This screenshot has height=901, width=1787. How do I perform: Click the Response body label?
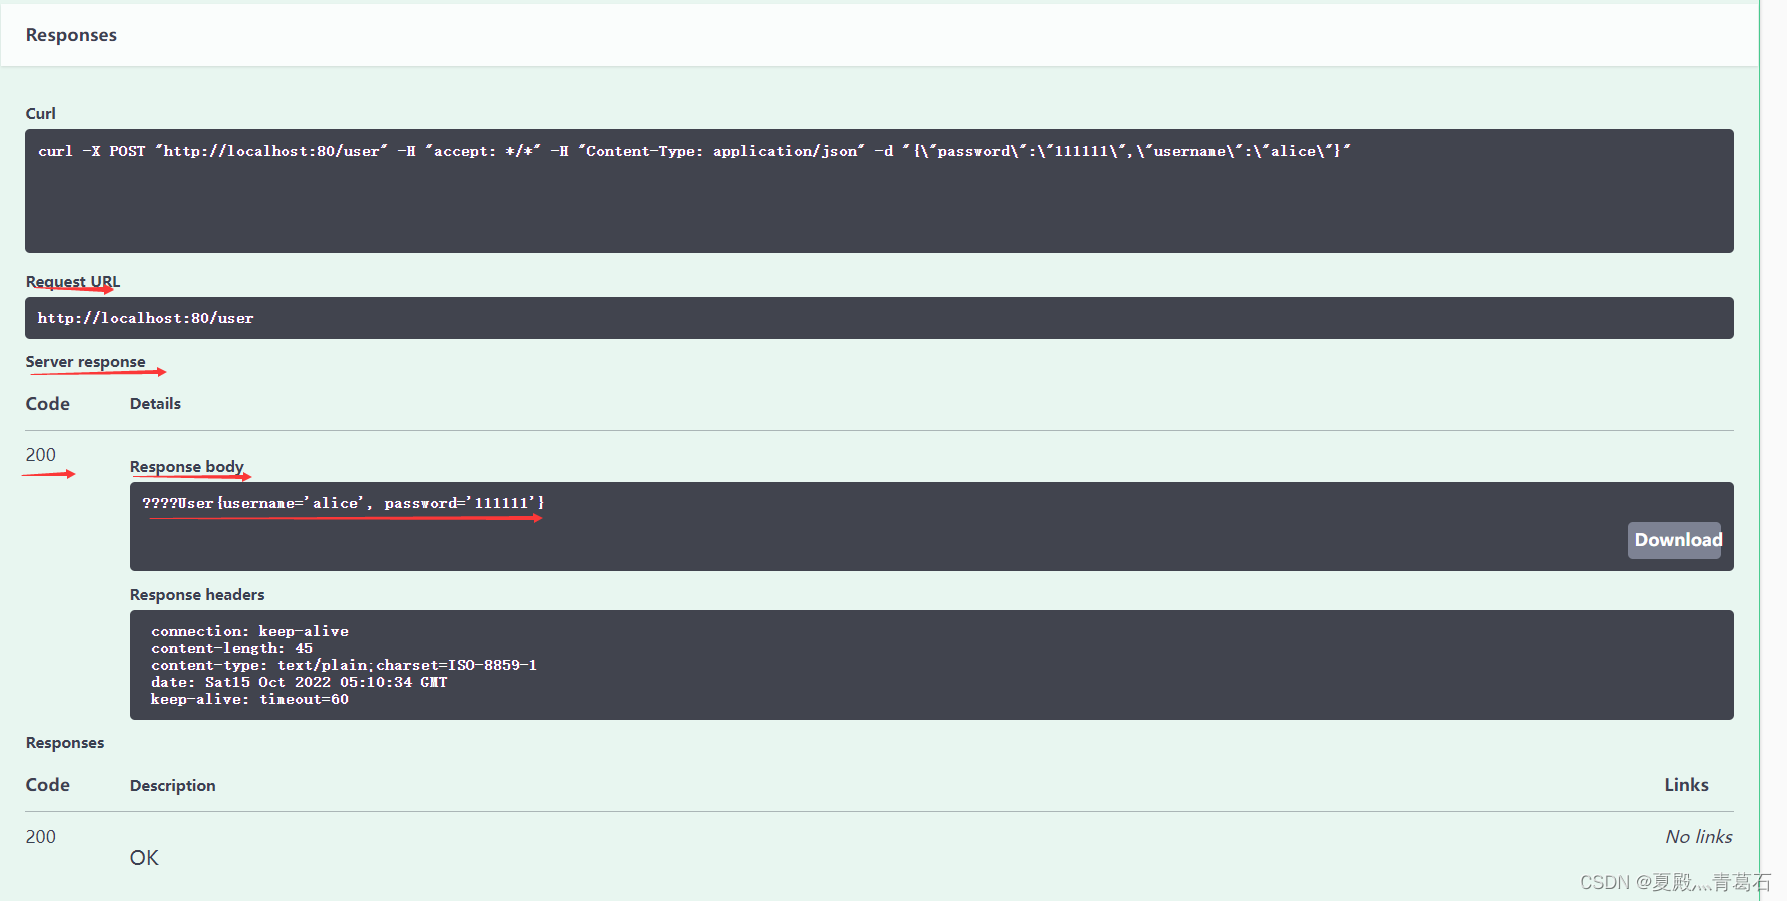tap(187, 467)
